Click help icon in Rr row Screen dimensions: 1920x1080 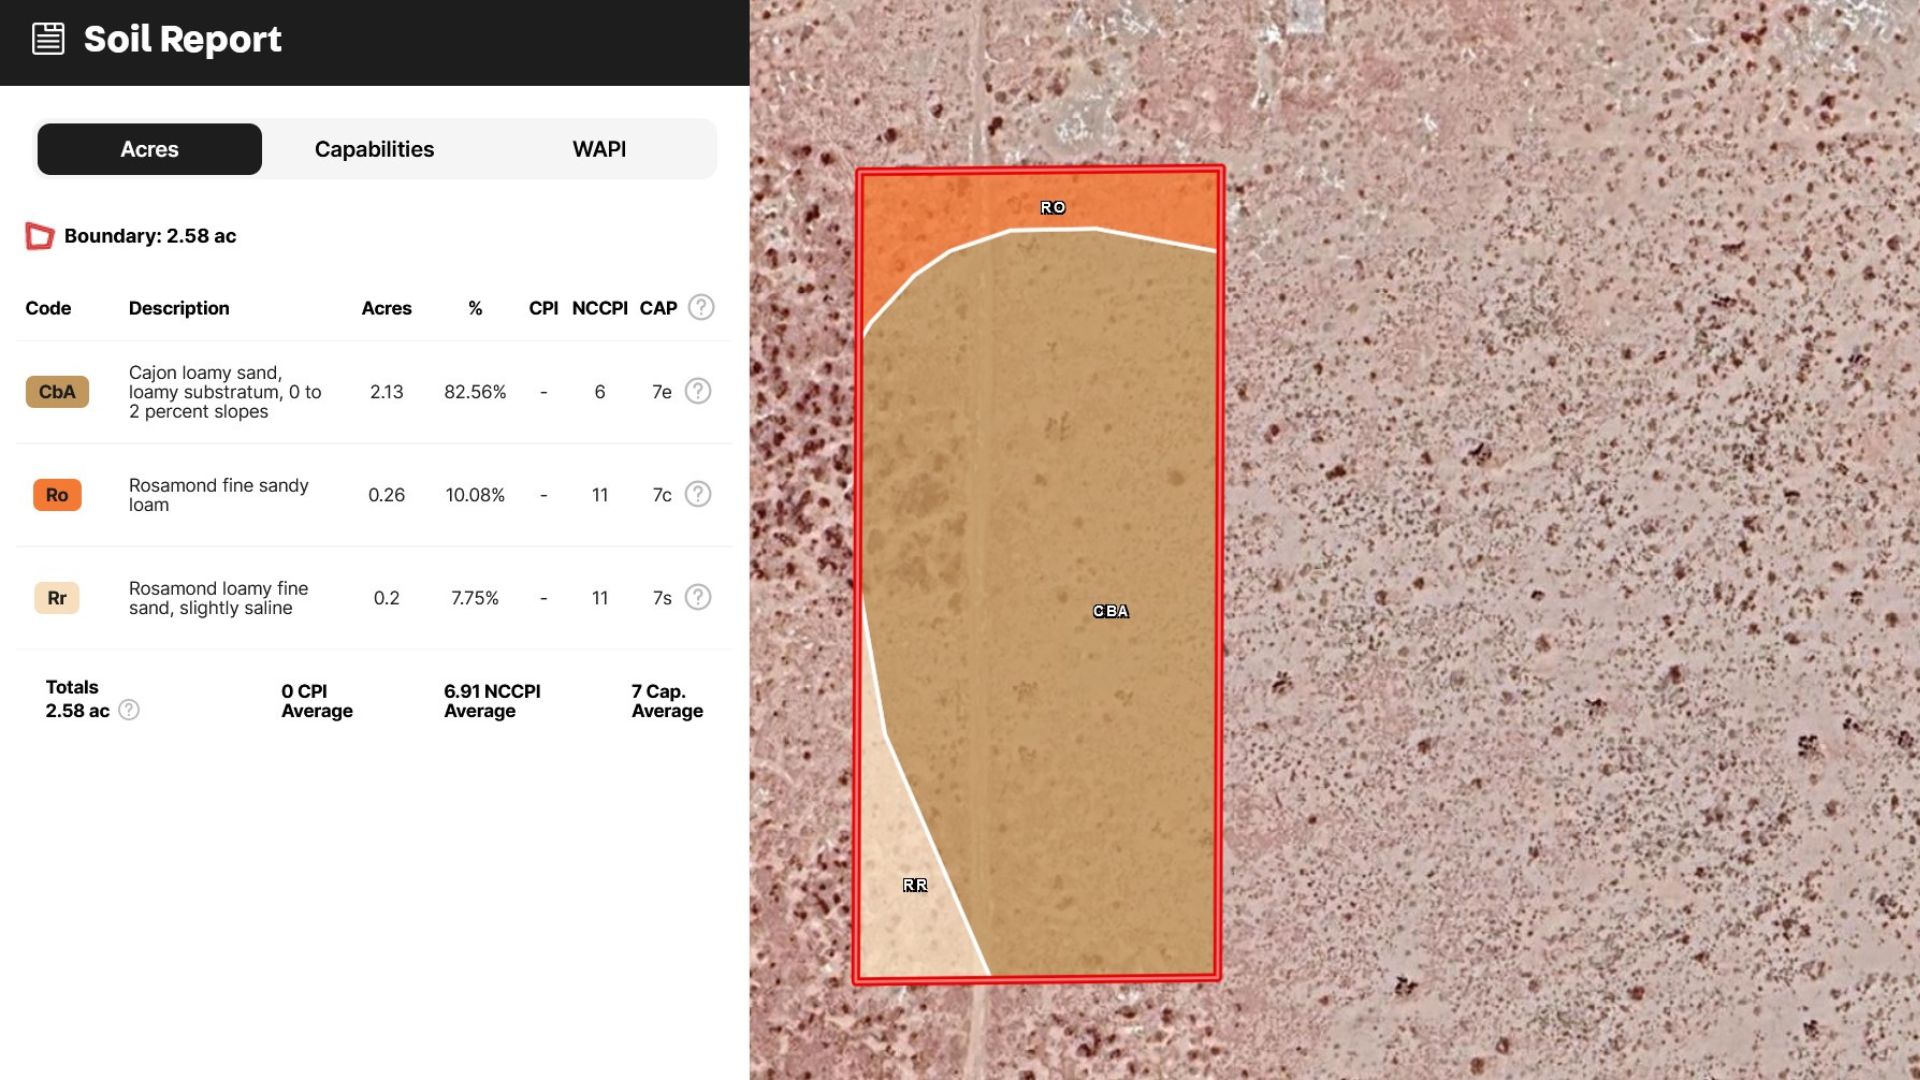[698, 597]
